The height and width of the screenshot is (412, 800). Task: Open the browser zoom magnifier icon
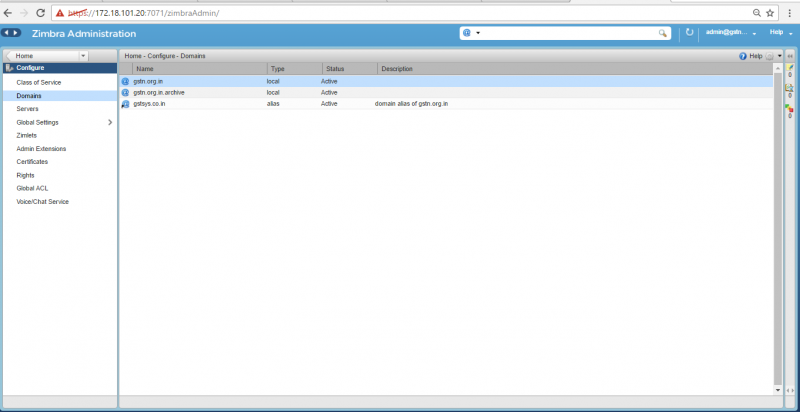(757, 13)
